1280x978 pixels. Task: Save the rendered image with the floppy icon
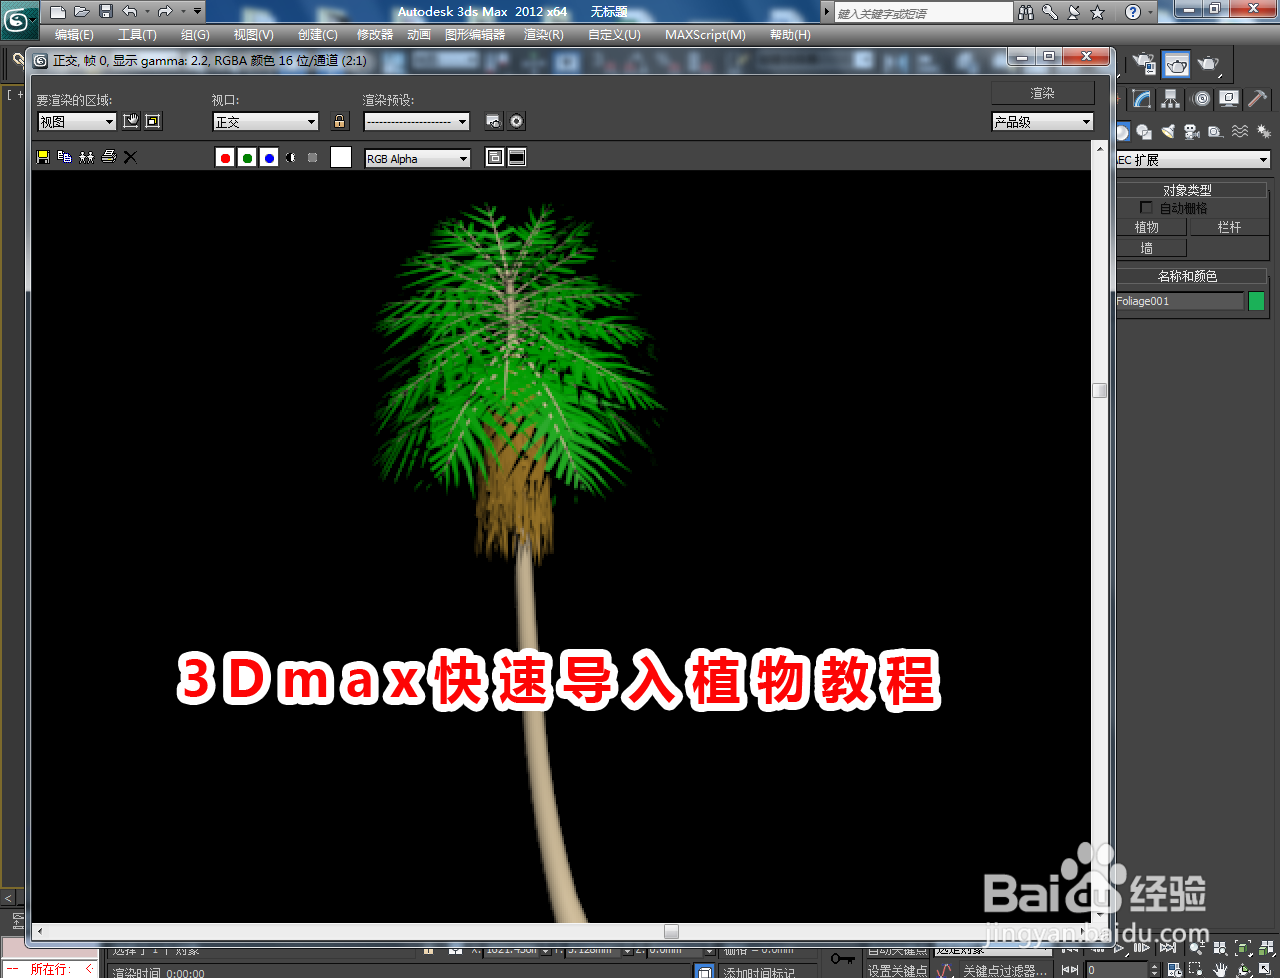(x=42, y=157)
